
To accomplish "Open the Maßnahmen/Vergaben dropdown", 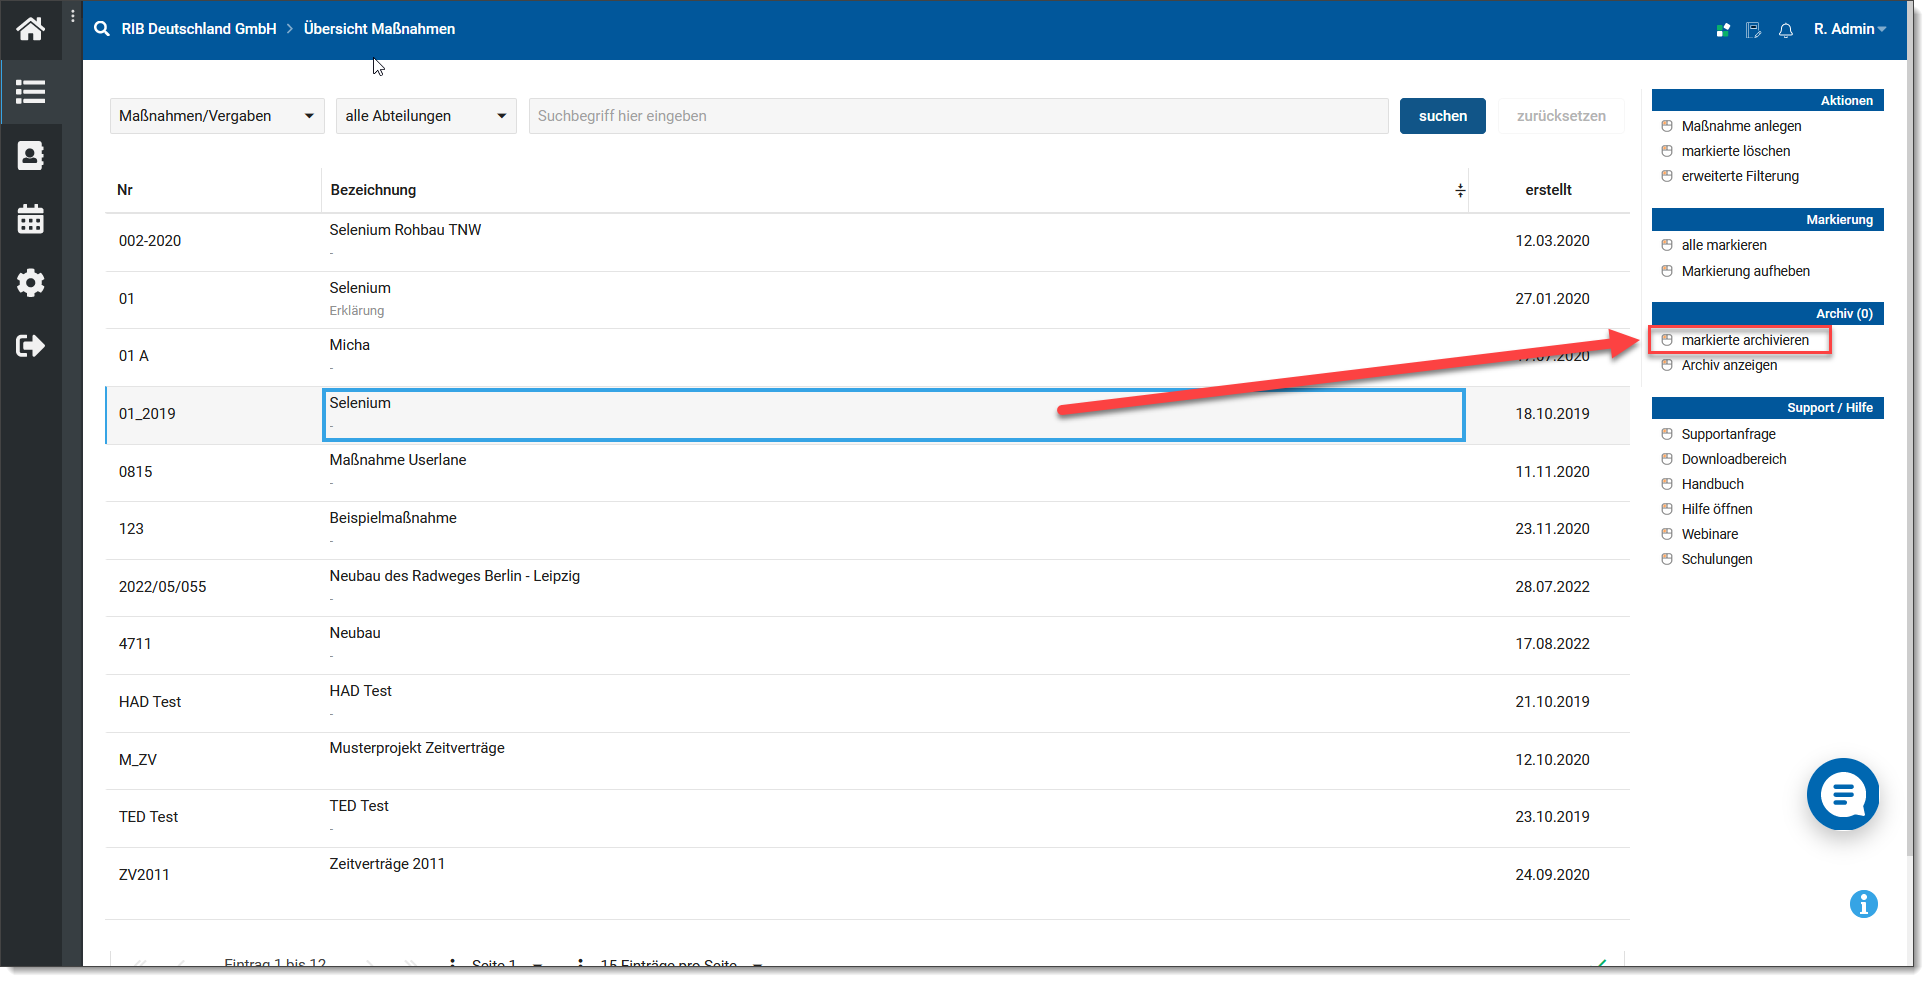I will tap(217, 116).
